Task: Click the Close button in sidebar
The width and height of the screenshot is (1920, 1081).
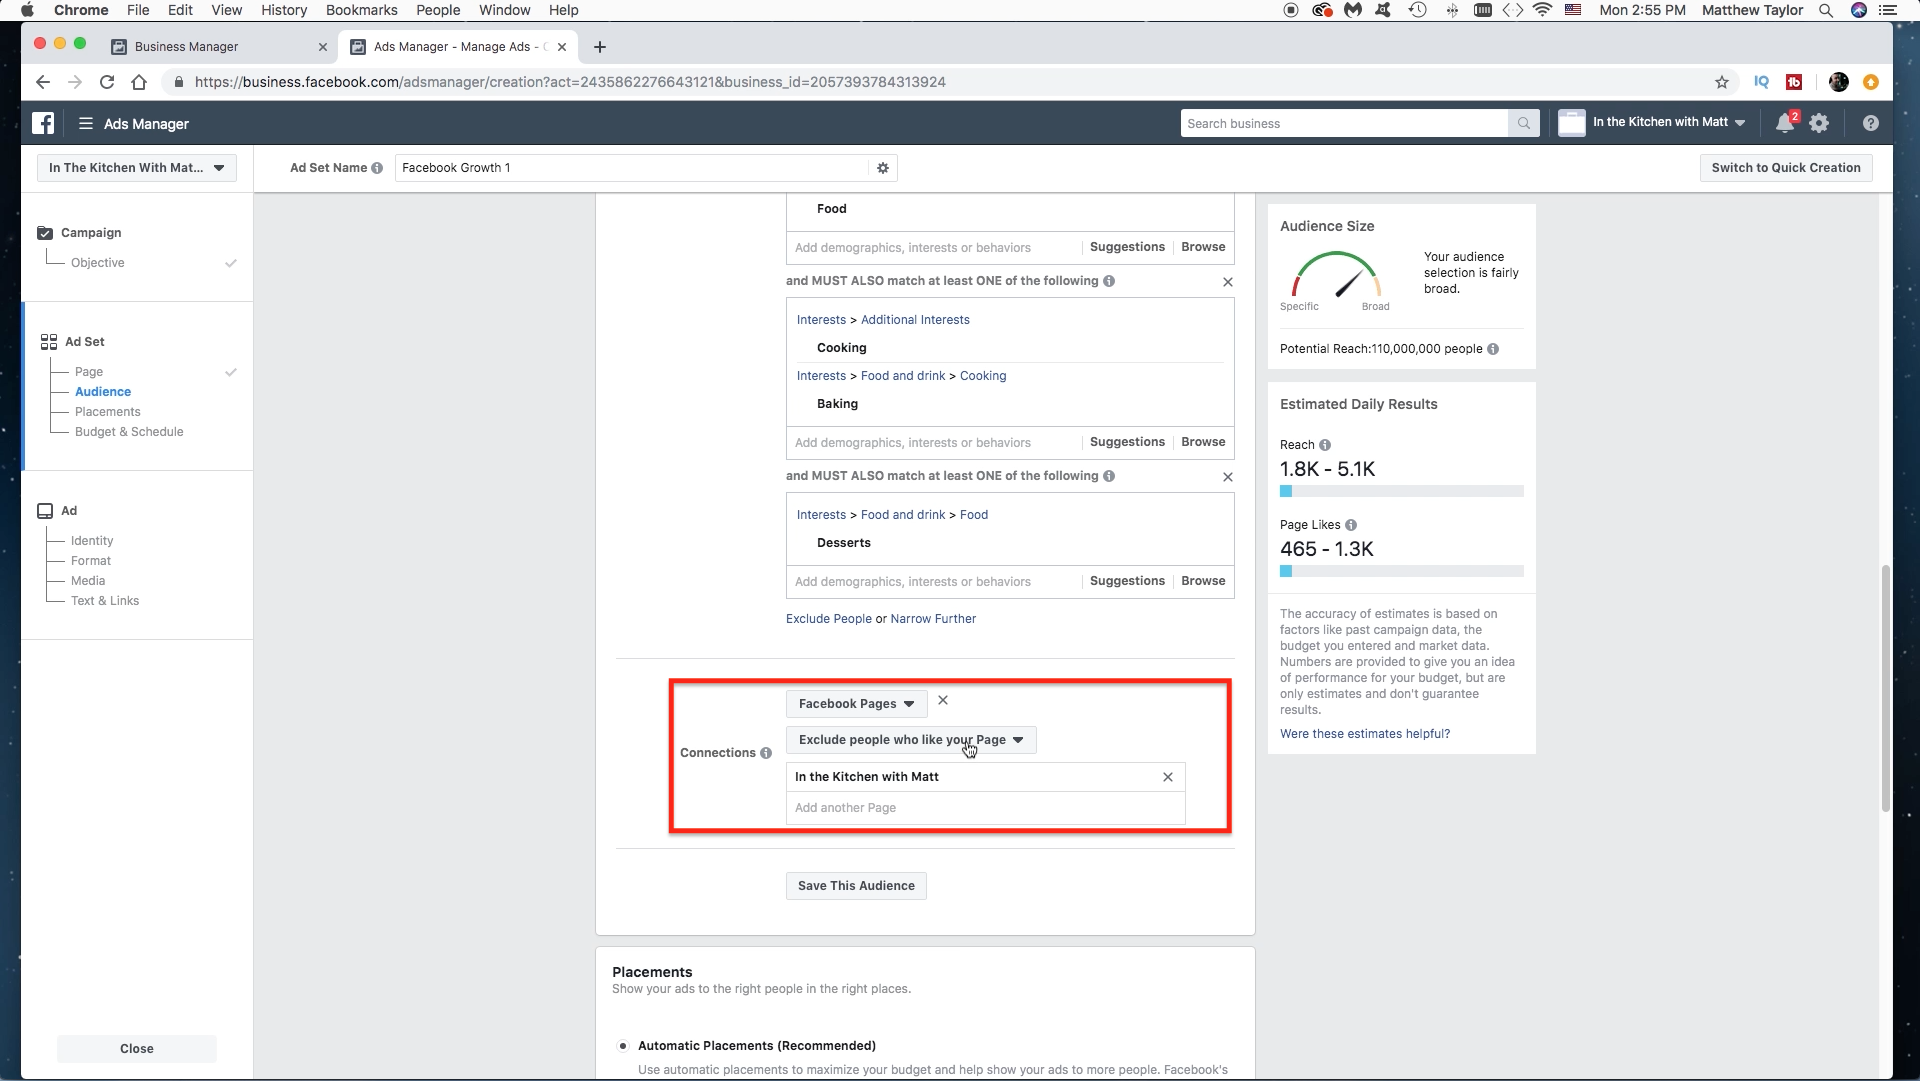Action: click(137, 1049)
